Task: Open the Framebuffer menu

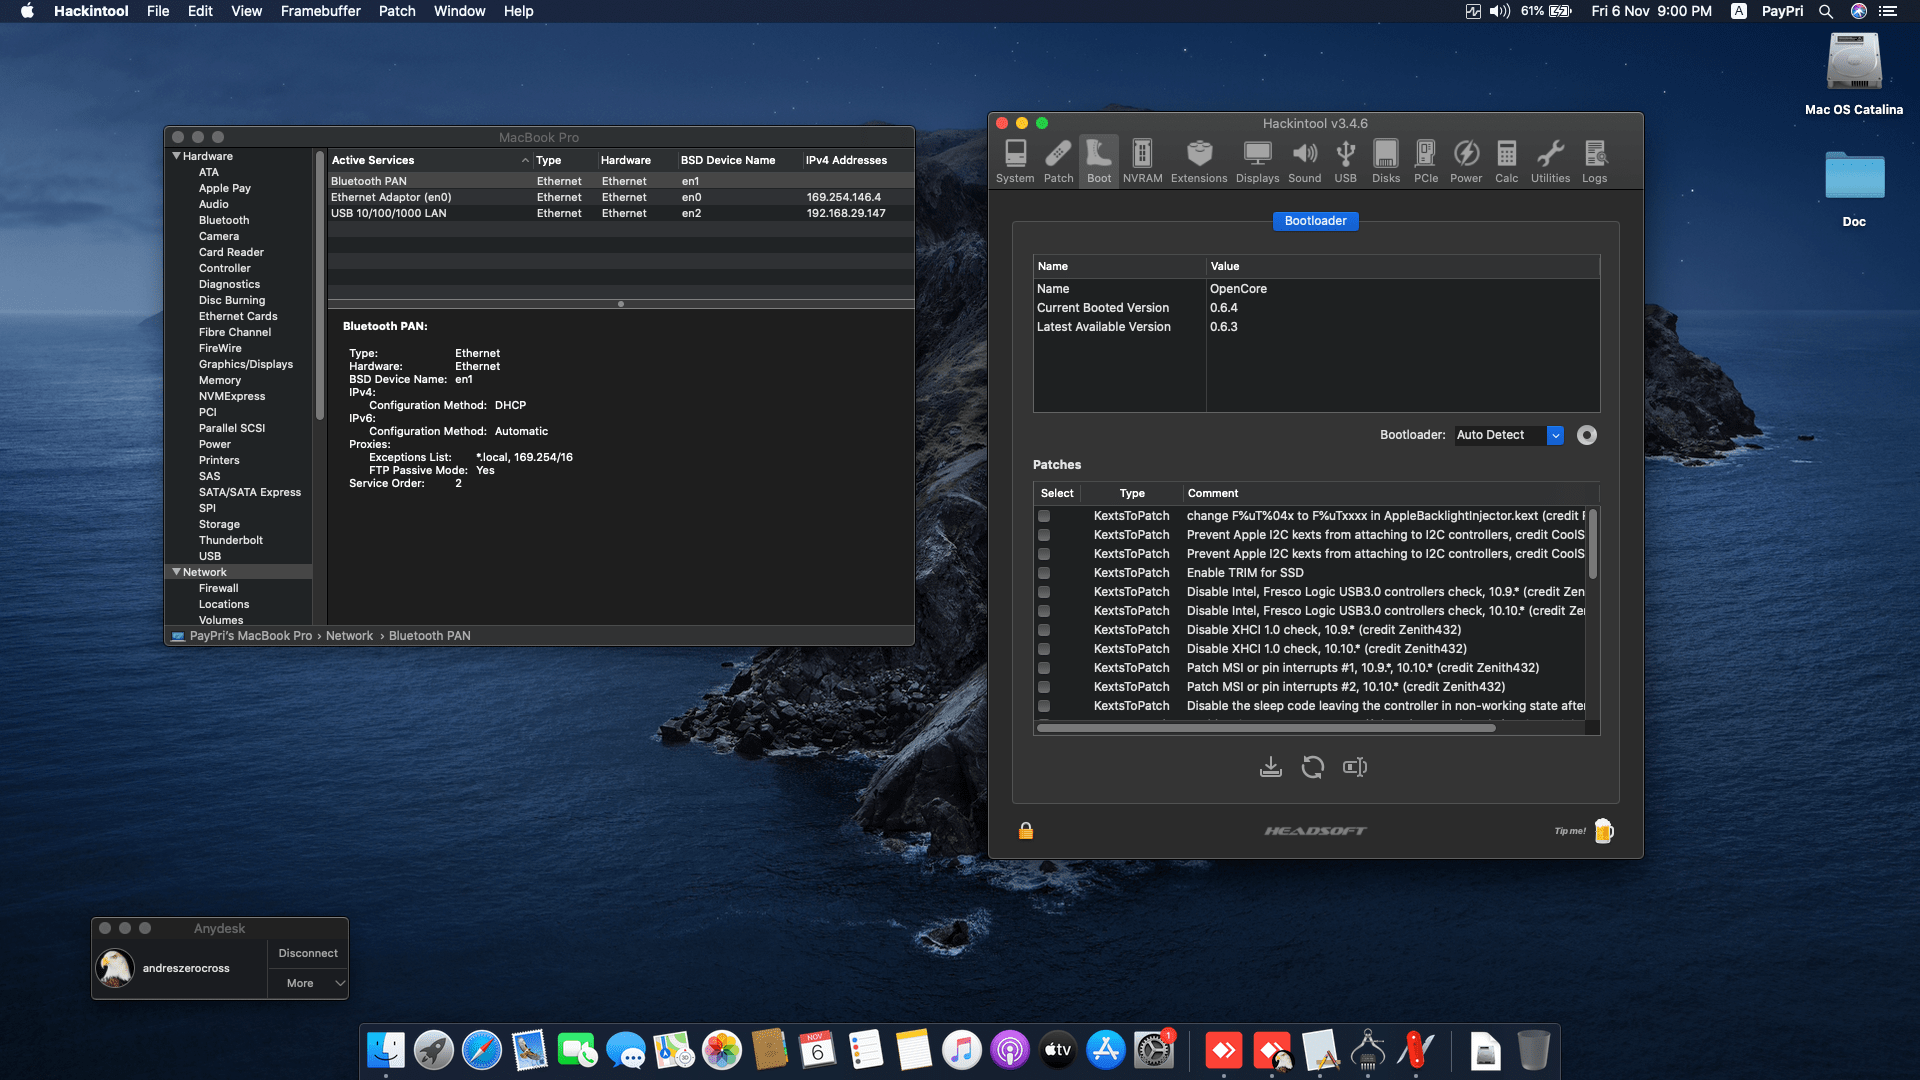Action: [x=320, y=11]
